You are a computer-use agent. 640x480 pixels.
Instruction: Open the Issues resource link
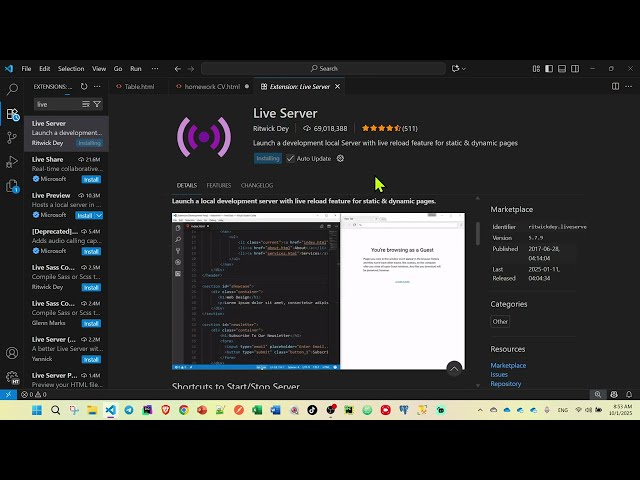tap(499, 374)
